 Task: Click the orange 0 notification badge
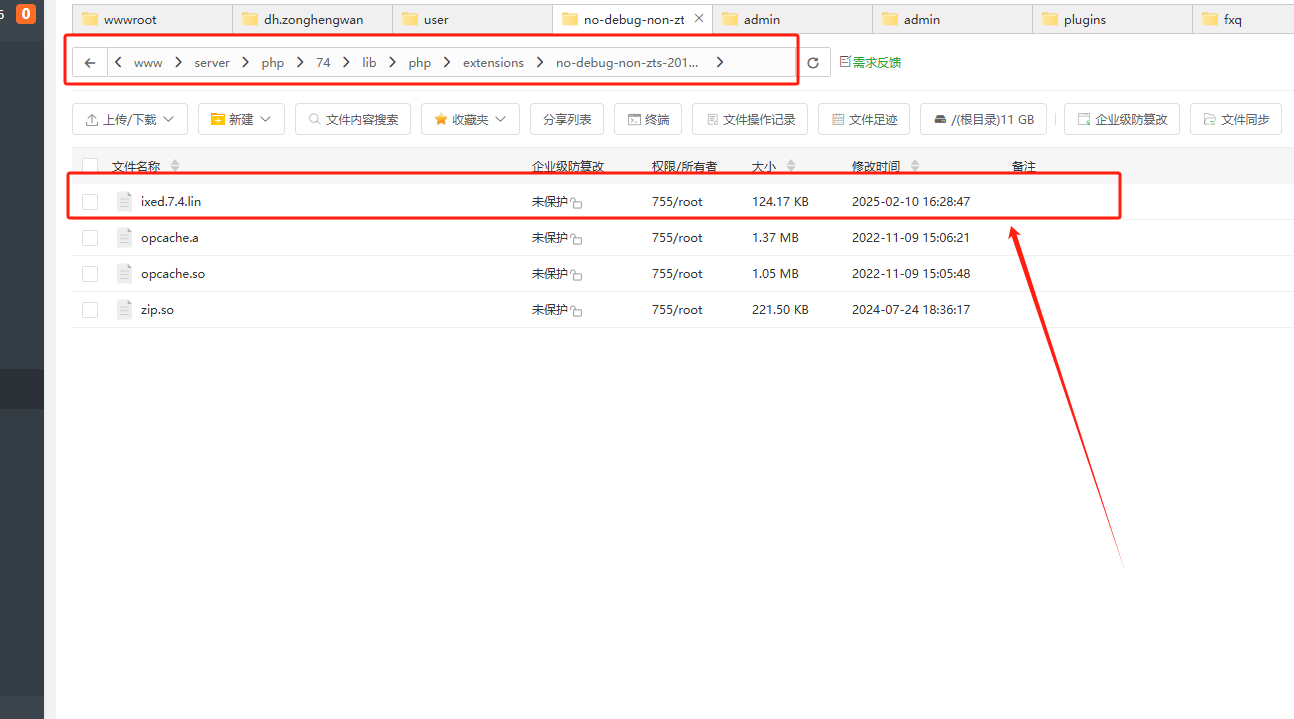(26, 14)
